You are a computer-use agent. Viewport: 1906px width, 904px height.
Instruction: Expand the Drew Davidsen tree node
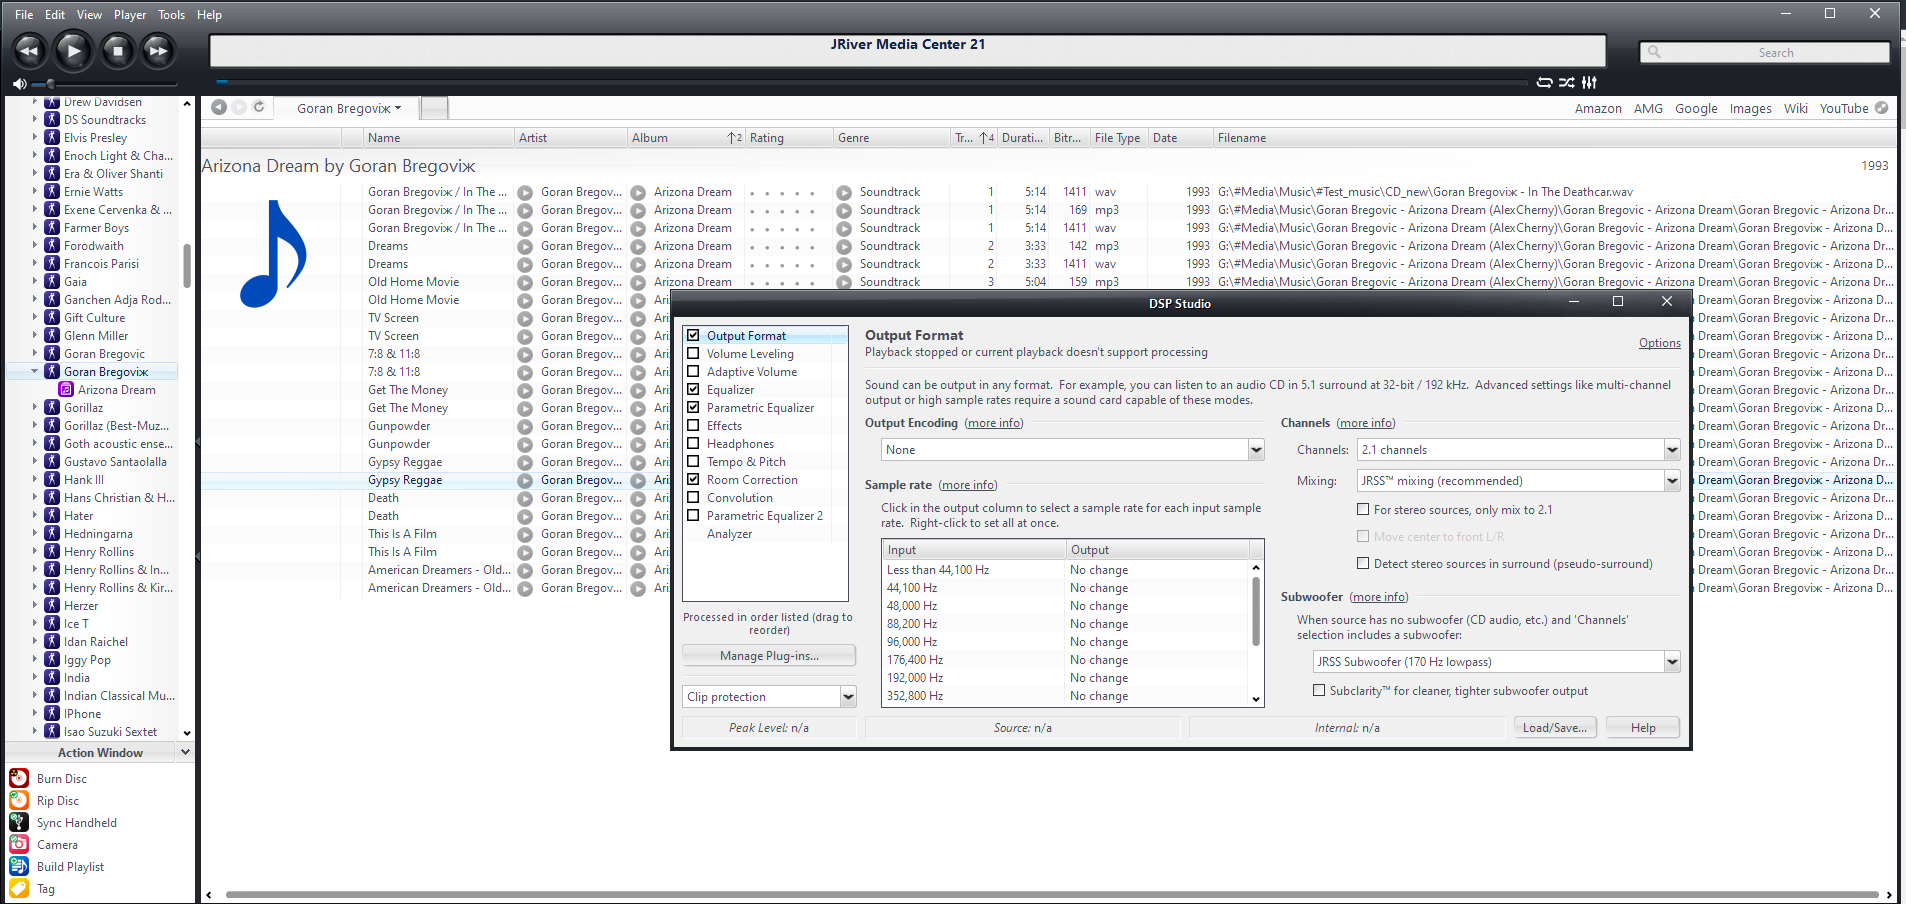[x=34, y=102]
